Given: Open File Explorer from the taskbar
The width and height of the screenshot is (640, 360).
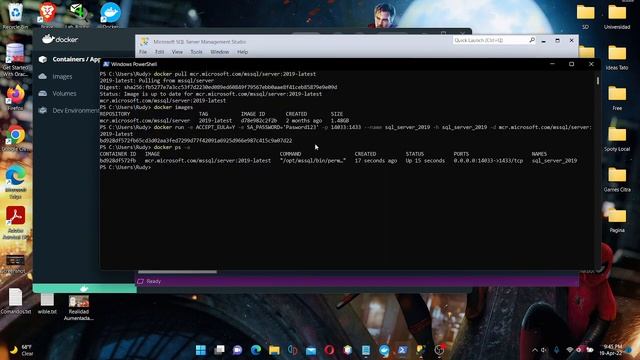Looking at the screenshot, I should coord(274,350).
